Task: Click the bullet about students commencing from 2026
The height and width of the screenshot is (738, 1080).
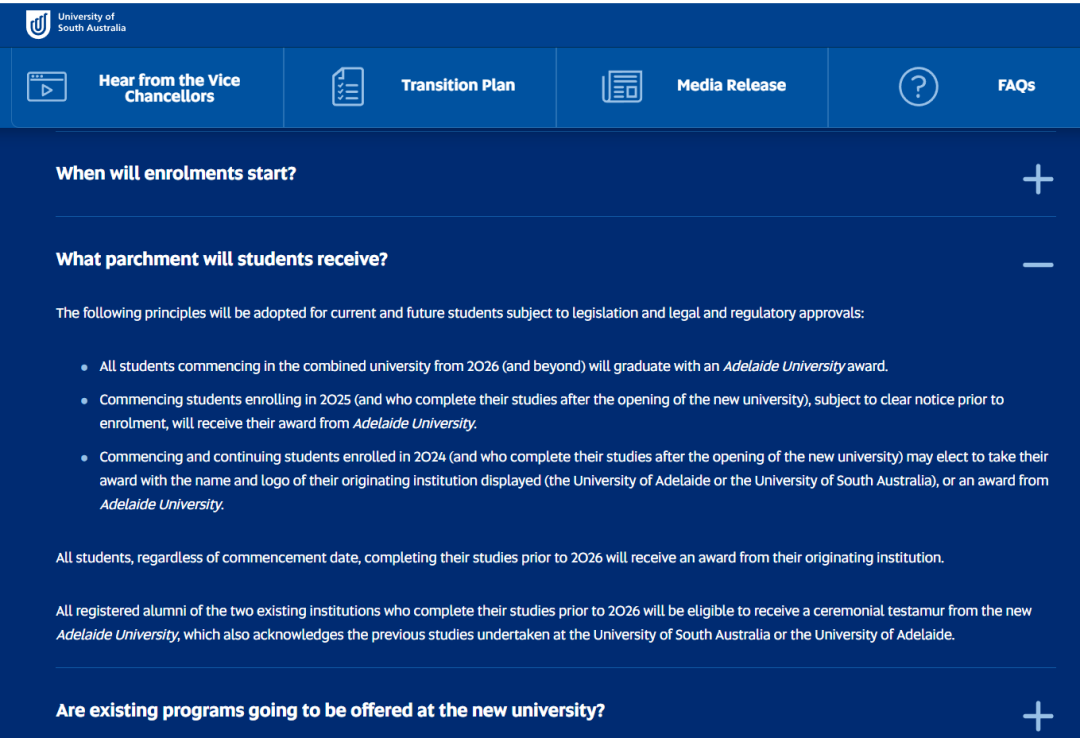Action: (492, 367)
